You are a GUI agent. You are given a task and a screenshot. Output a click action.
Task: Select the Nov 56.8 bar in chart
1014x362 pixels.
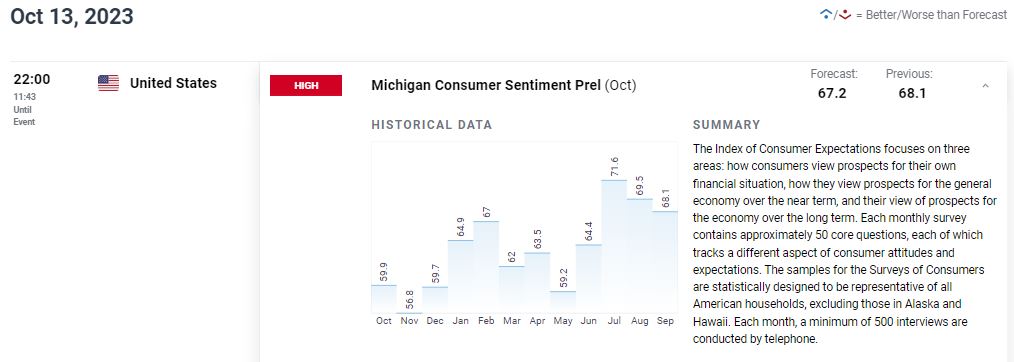click(x=409, y=313)
